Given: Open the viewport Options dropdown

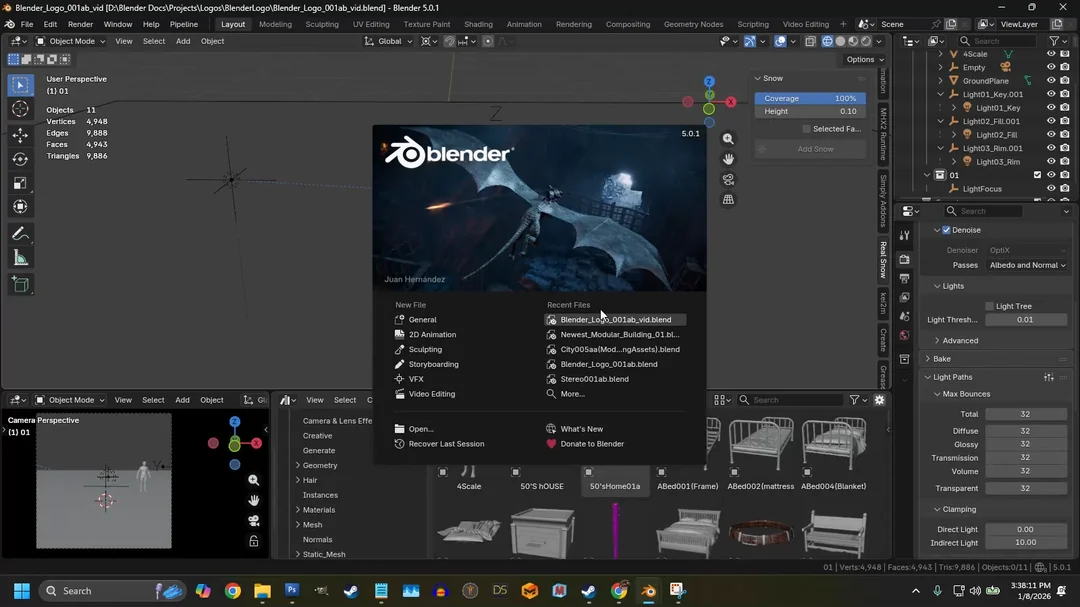Looking at the screenshot, I should 865,59.
